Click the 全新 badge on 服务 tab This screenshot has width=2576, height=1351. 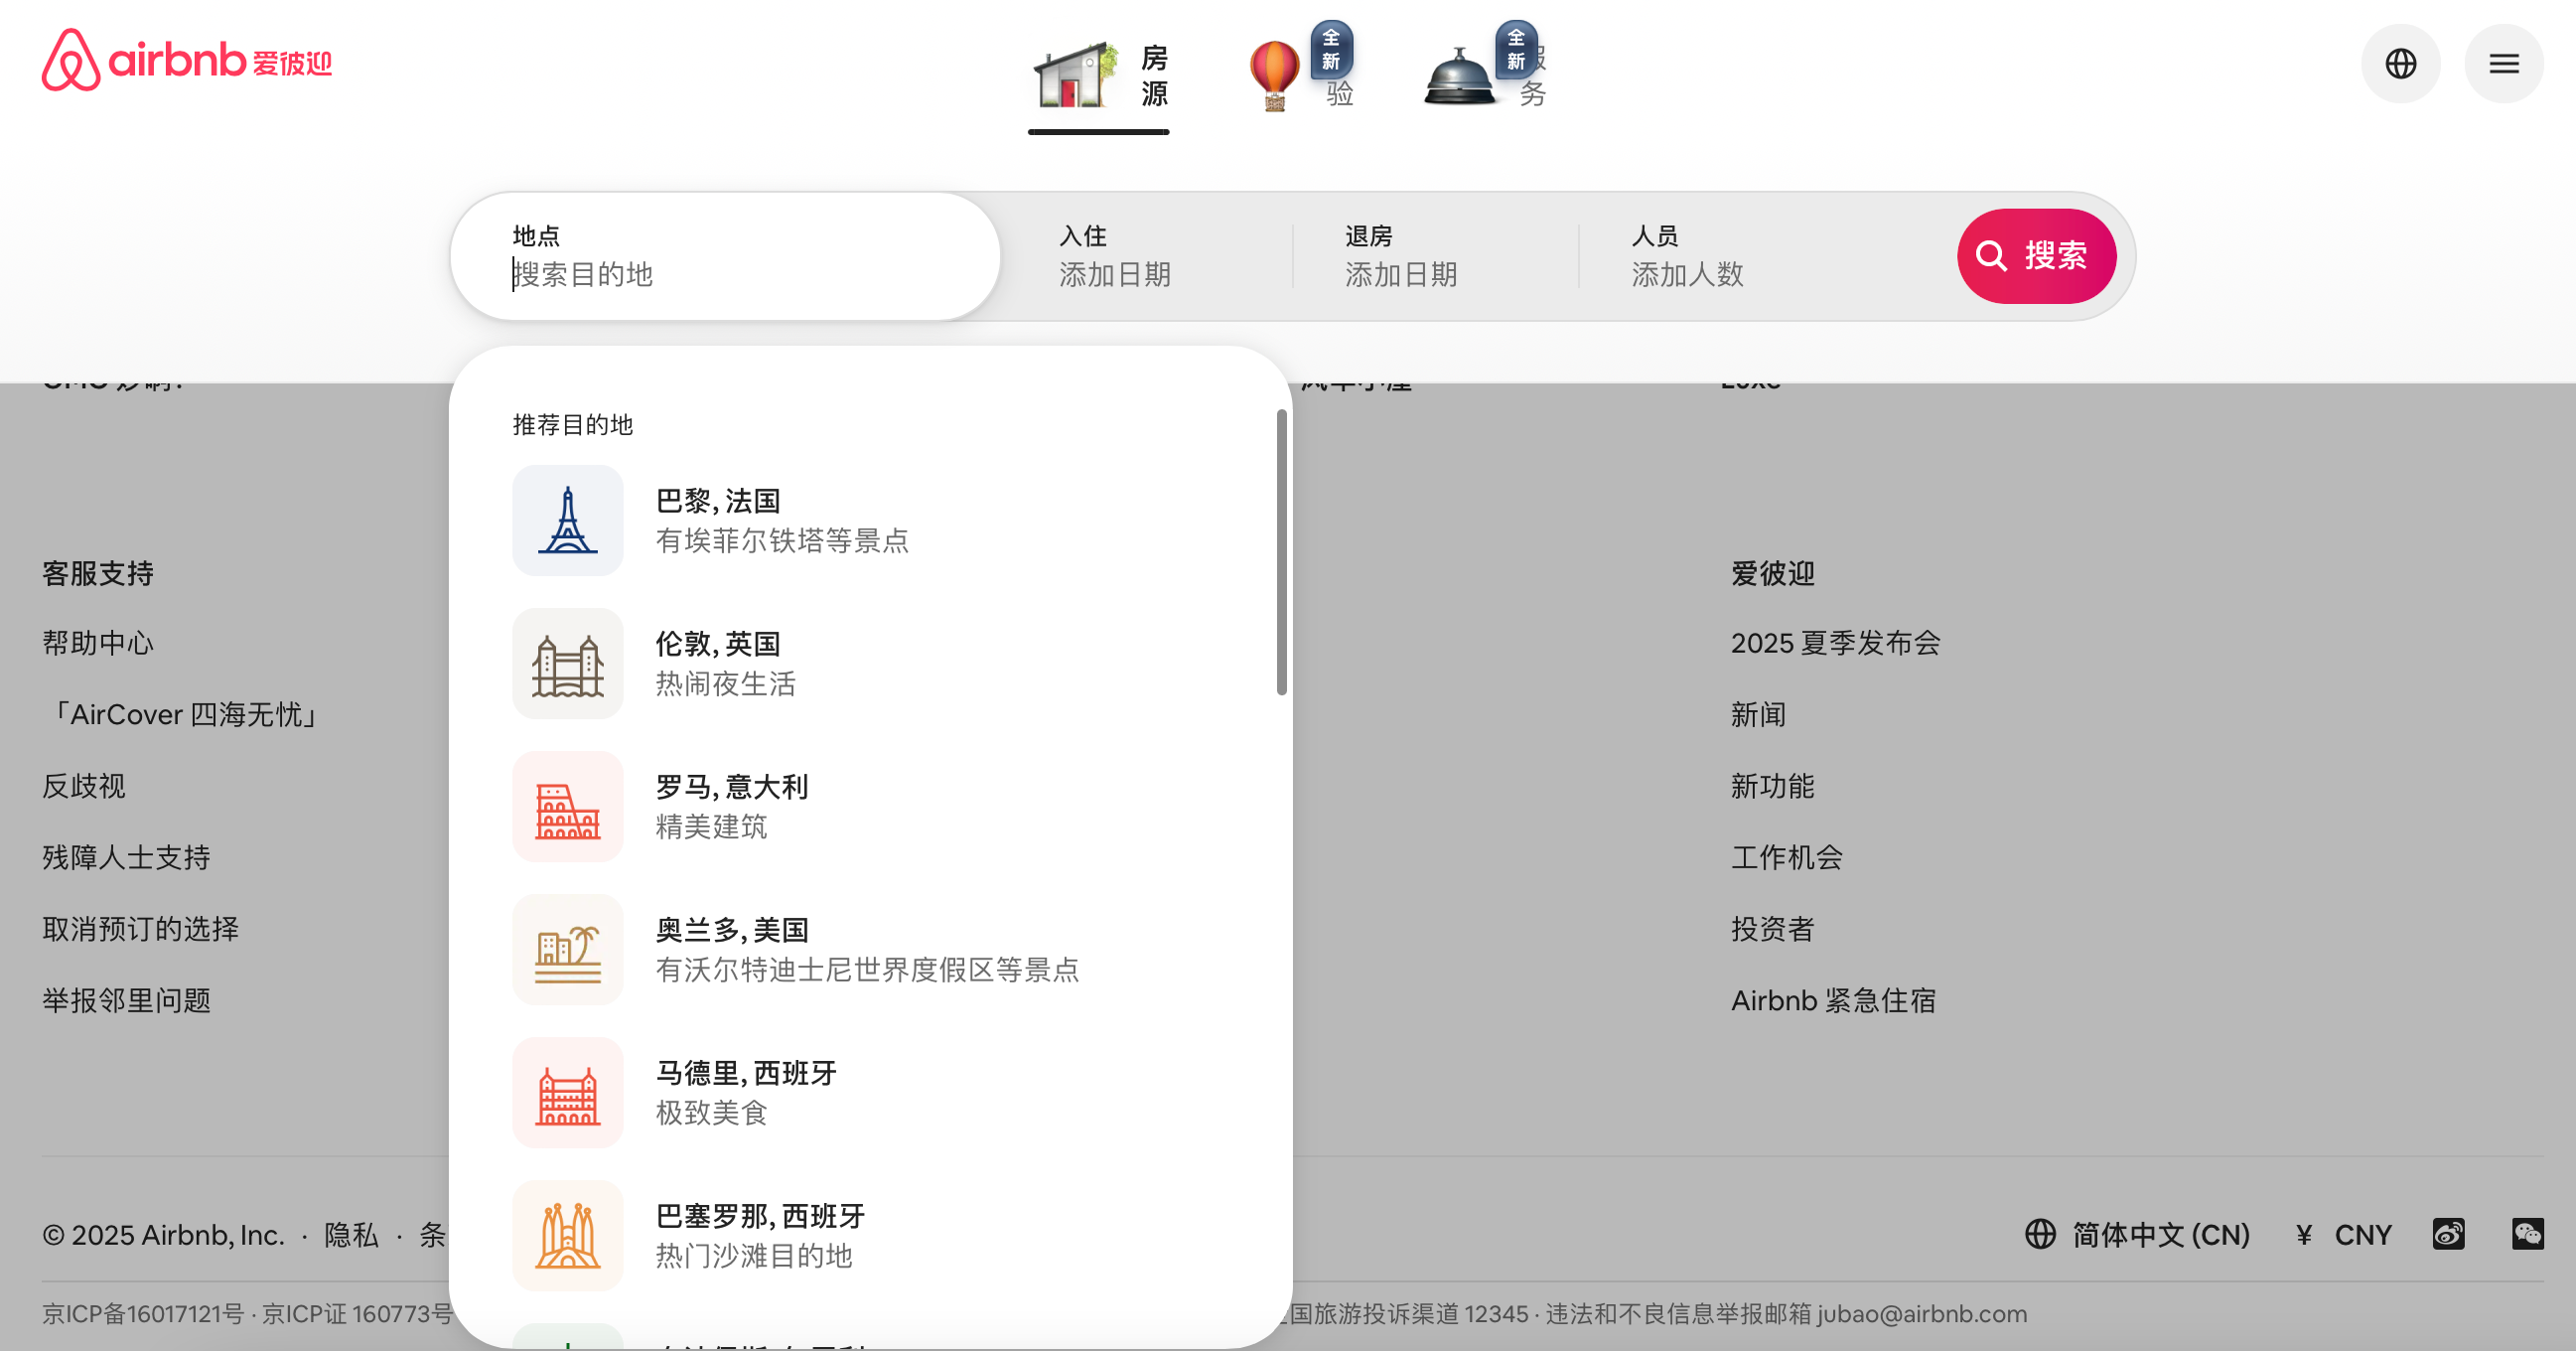pos(1516,49)
